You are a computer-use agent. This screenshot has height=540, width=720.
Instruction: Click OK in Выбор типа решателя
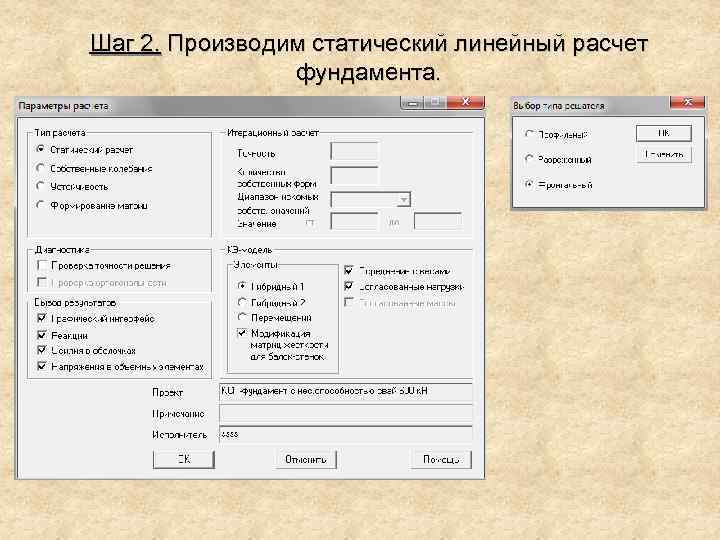(x=664, y=134)
